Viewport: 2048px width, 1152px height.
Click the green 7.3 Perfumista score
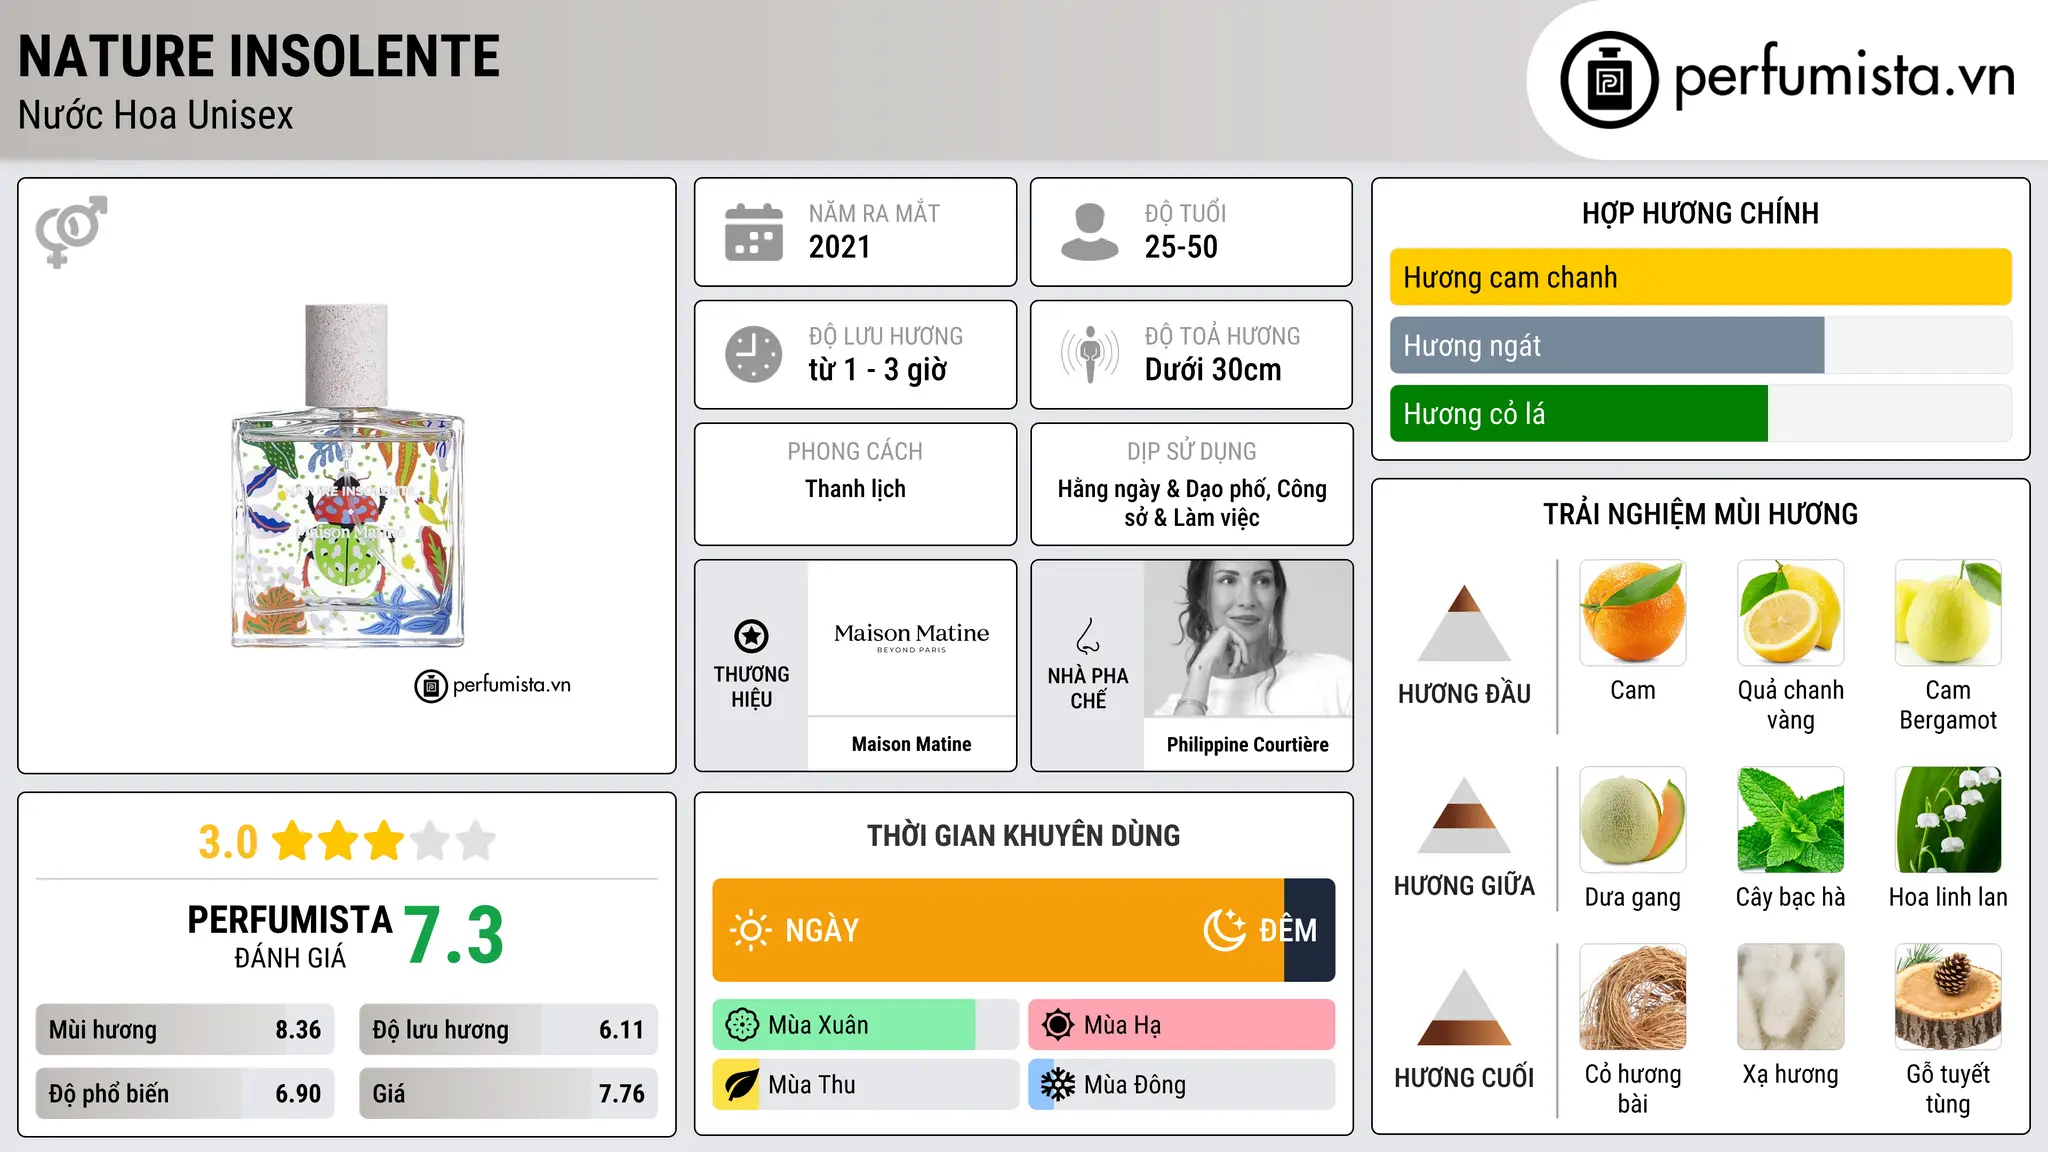coord(454,935)
